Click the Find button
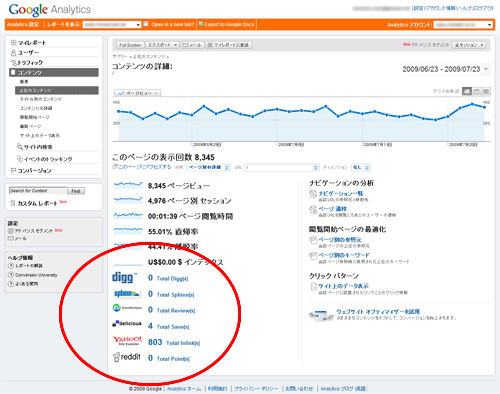500x394 pixels. coord(76,191)
